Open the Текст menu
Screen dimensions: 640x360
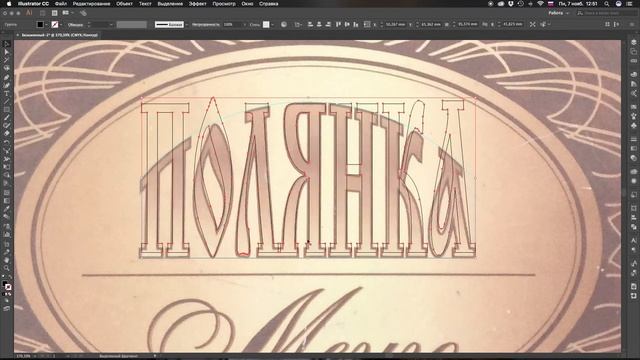[x=145, y=4]
